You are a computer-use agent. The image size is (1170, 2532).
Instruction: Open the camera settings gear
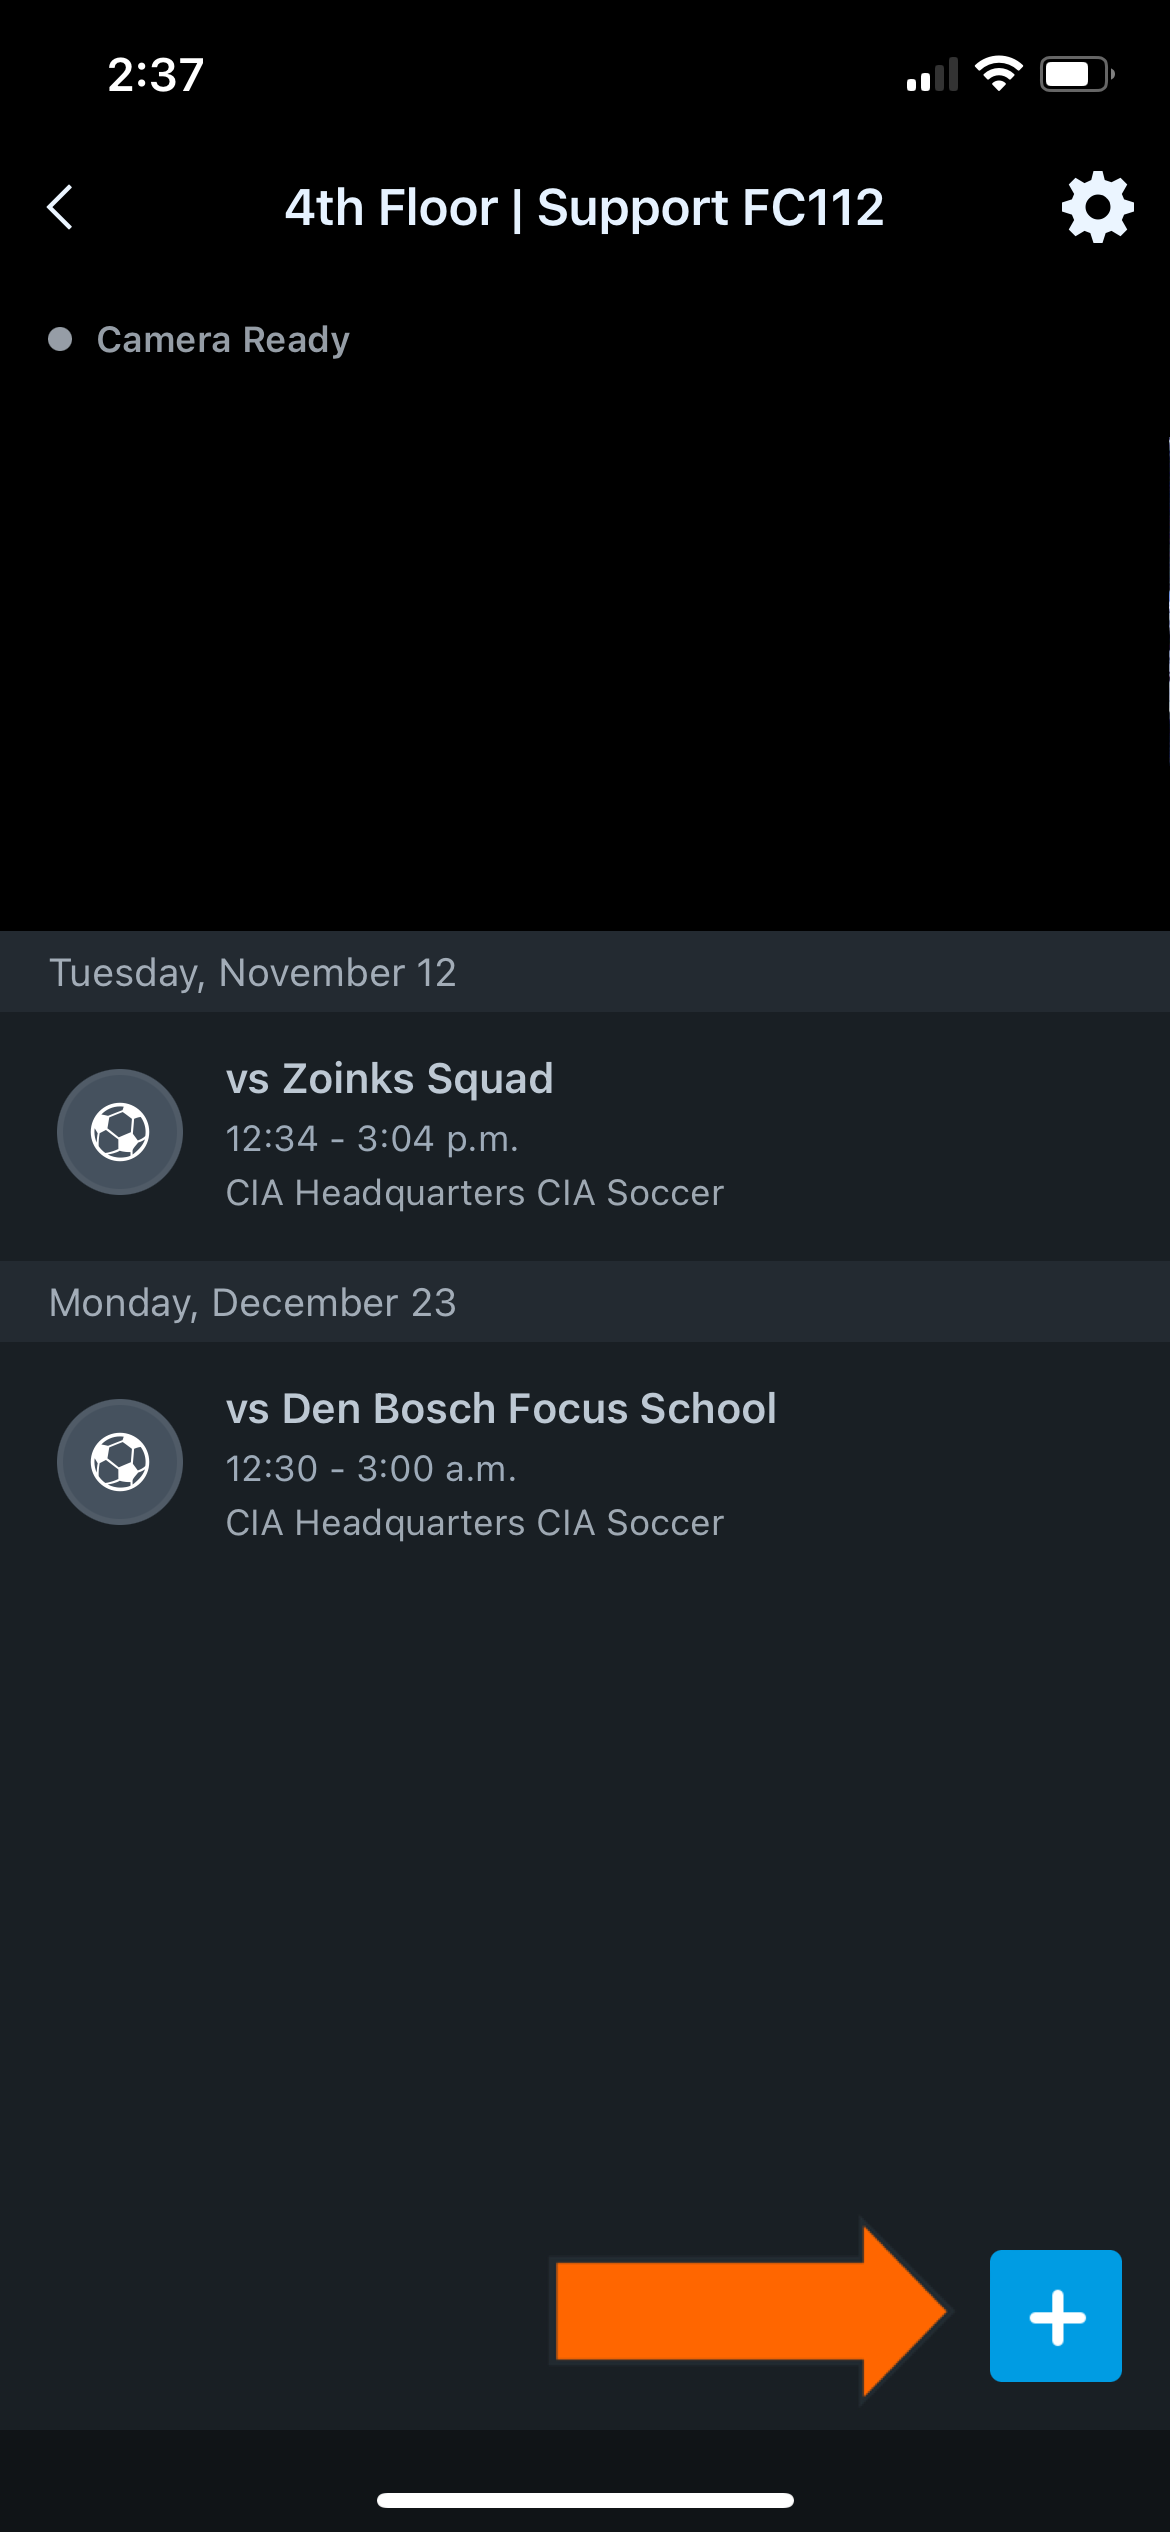point(1096,208)
